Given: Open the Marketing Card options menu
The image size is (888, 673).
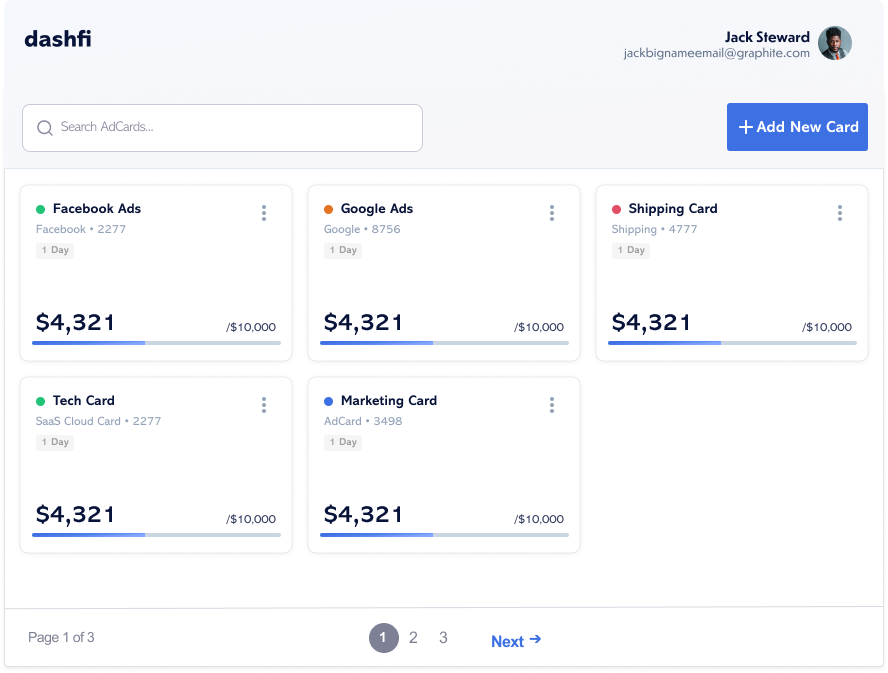Looking at the screenshot, I should click(552, 405).
